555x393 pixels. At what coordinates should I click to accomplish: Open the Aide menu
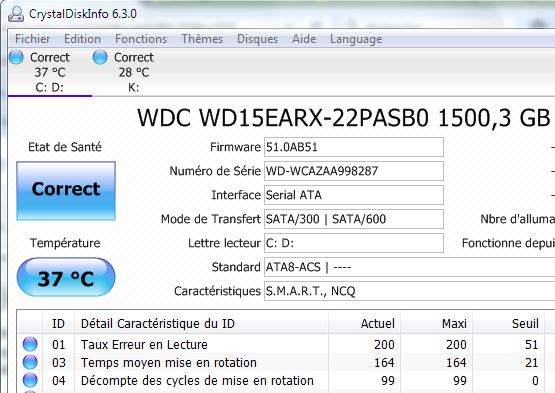[304, 39]
